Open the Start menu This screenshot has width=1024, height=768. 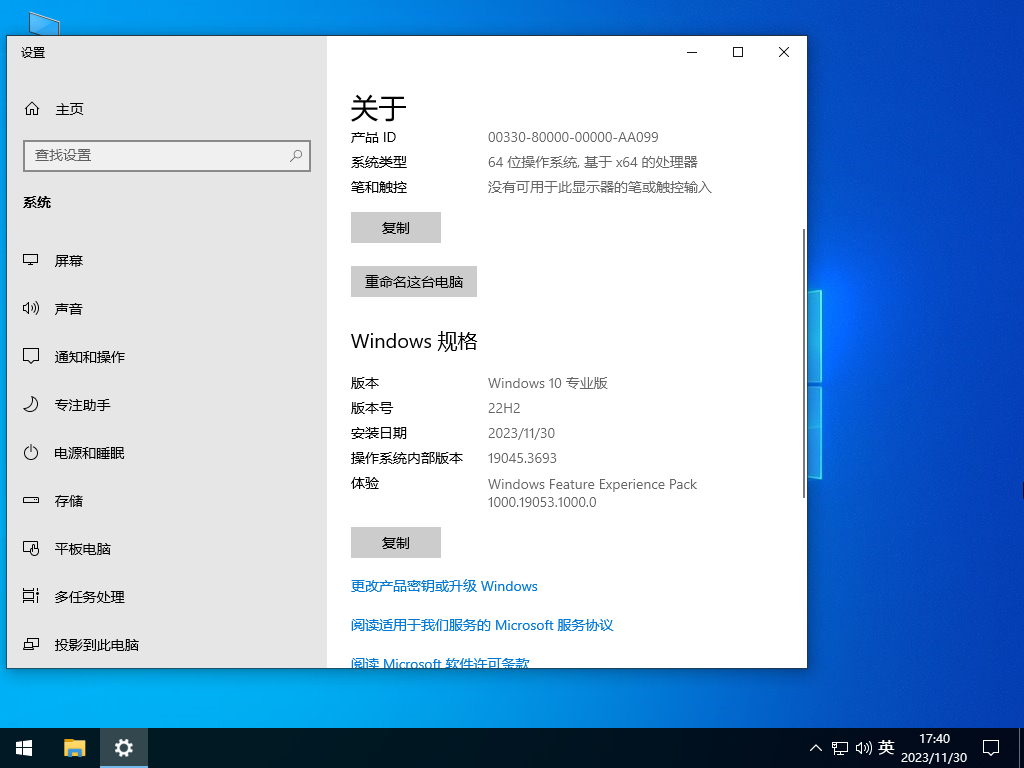click(x=23, y=747)
